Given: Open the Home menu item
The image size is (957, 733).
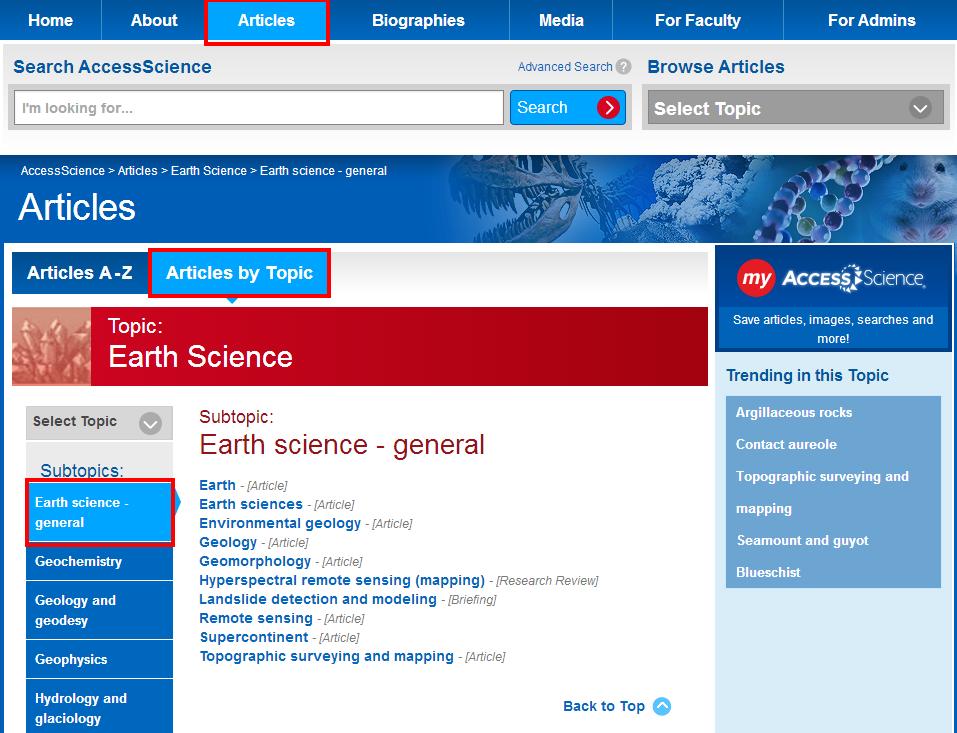Looking at the screenshot, I should (x=51, y=20).
